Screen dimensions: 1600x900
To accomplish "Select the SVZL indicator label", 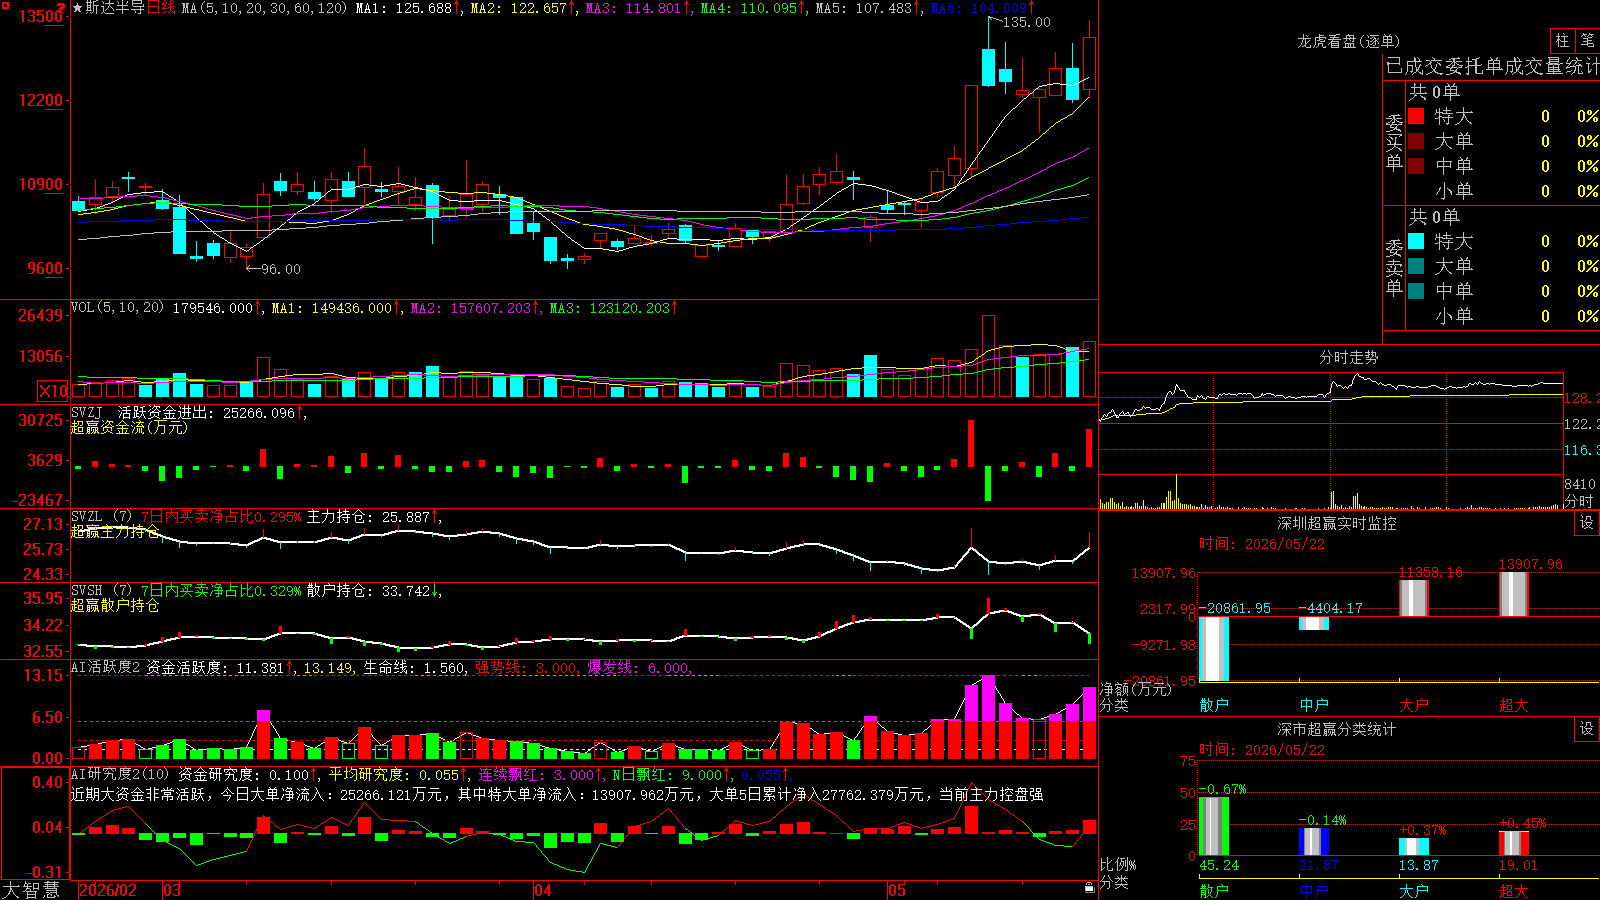I will click(87, 516).
